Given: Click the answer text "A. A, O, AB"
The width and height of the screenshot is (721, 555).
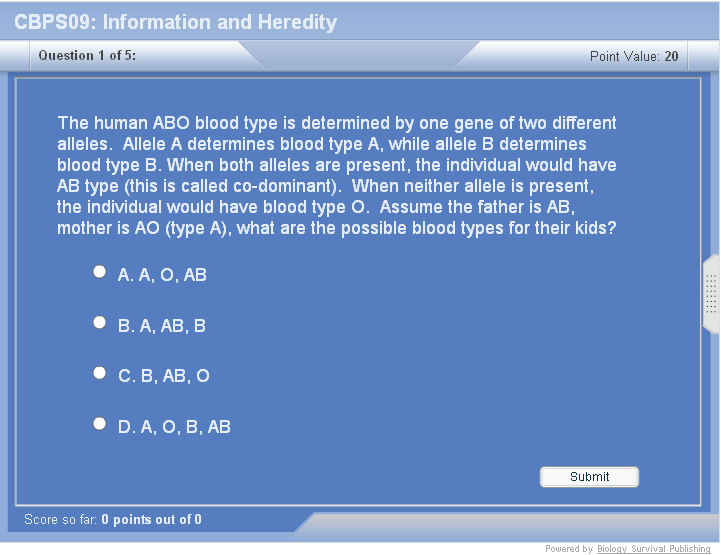Looking at the screenshot, I should click(162, 275).
